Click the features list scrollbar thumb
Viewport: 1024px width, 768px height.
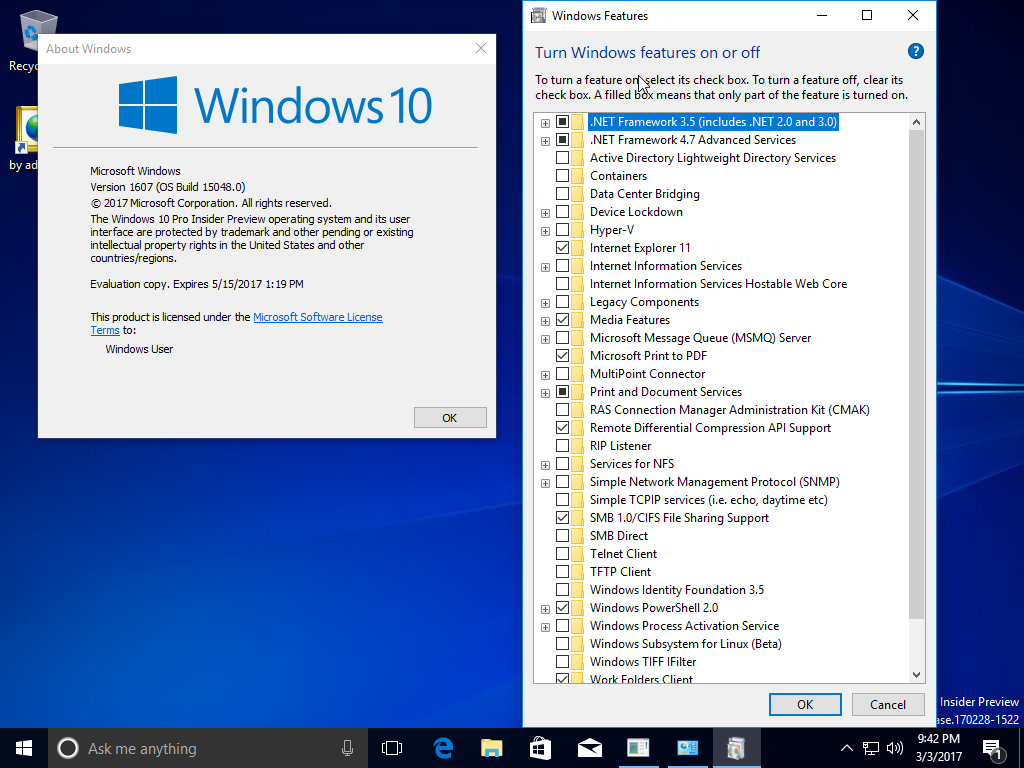[916, 374]
